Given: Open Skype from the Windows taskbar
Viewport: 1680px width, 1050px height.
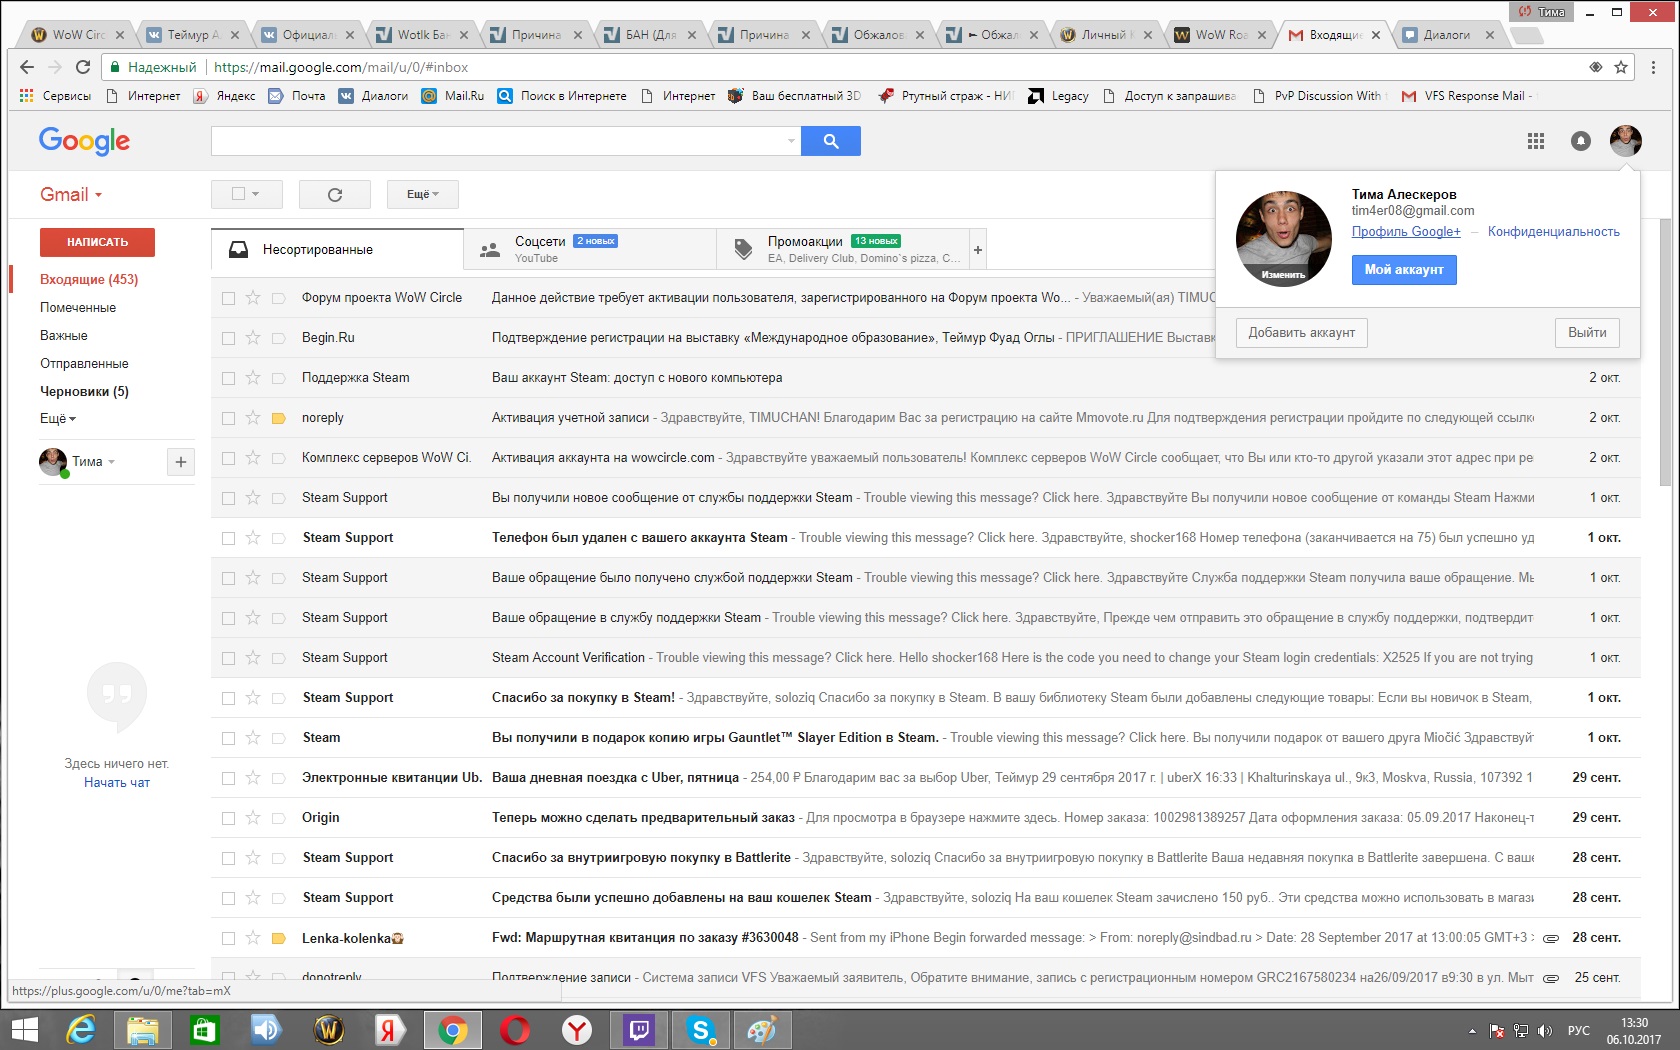Looking at the screenshot, I should (701, 1029).
